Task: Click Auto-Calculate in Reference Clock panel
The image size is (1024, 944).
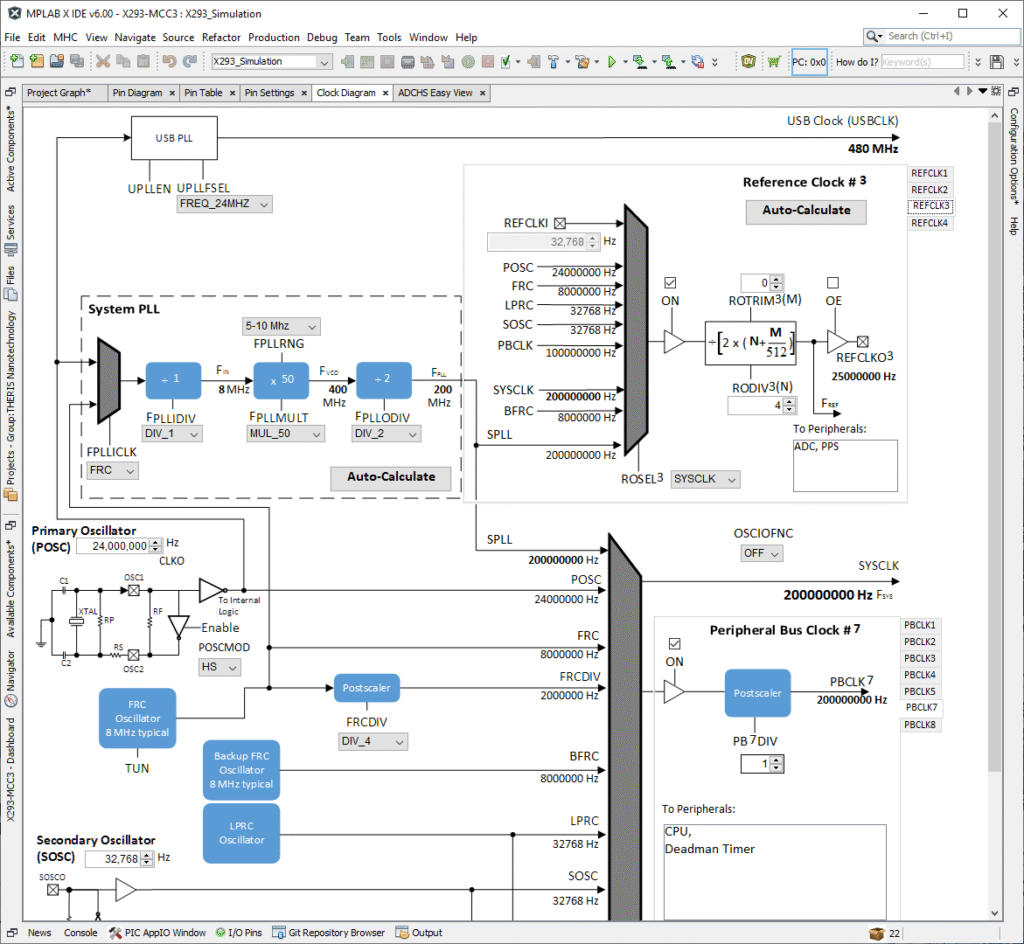Action: click(x=806, y=211)
